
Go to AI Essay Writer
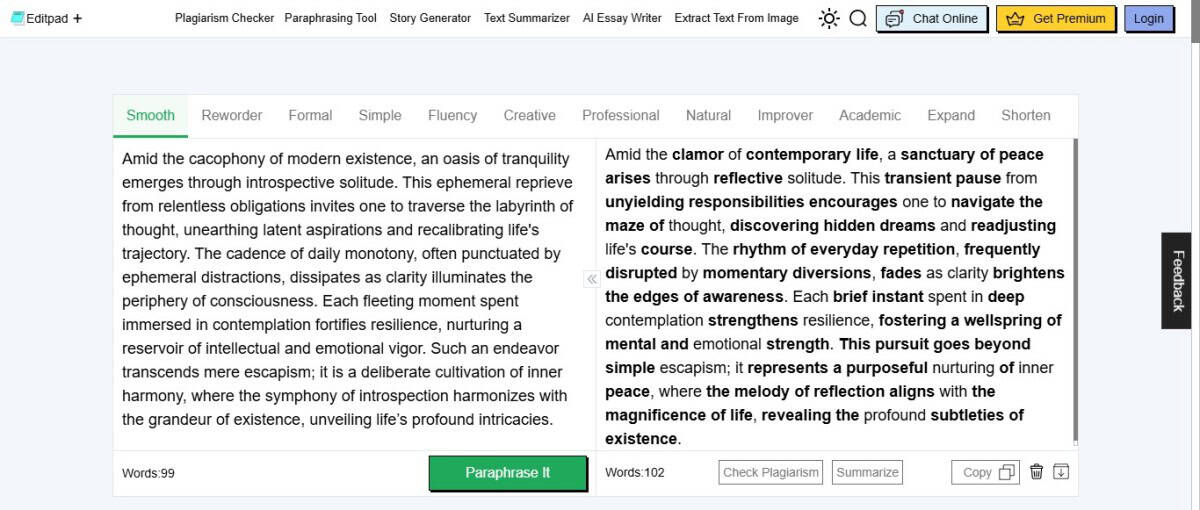[x=622, y=18]
